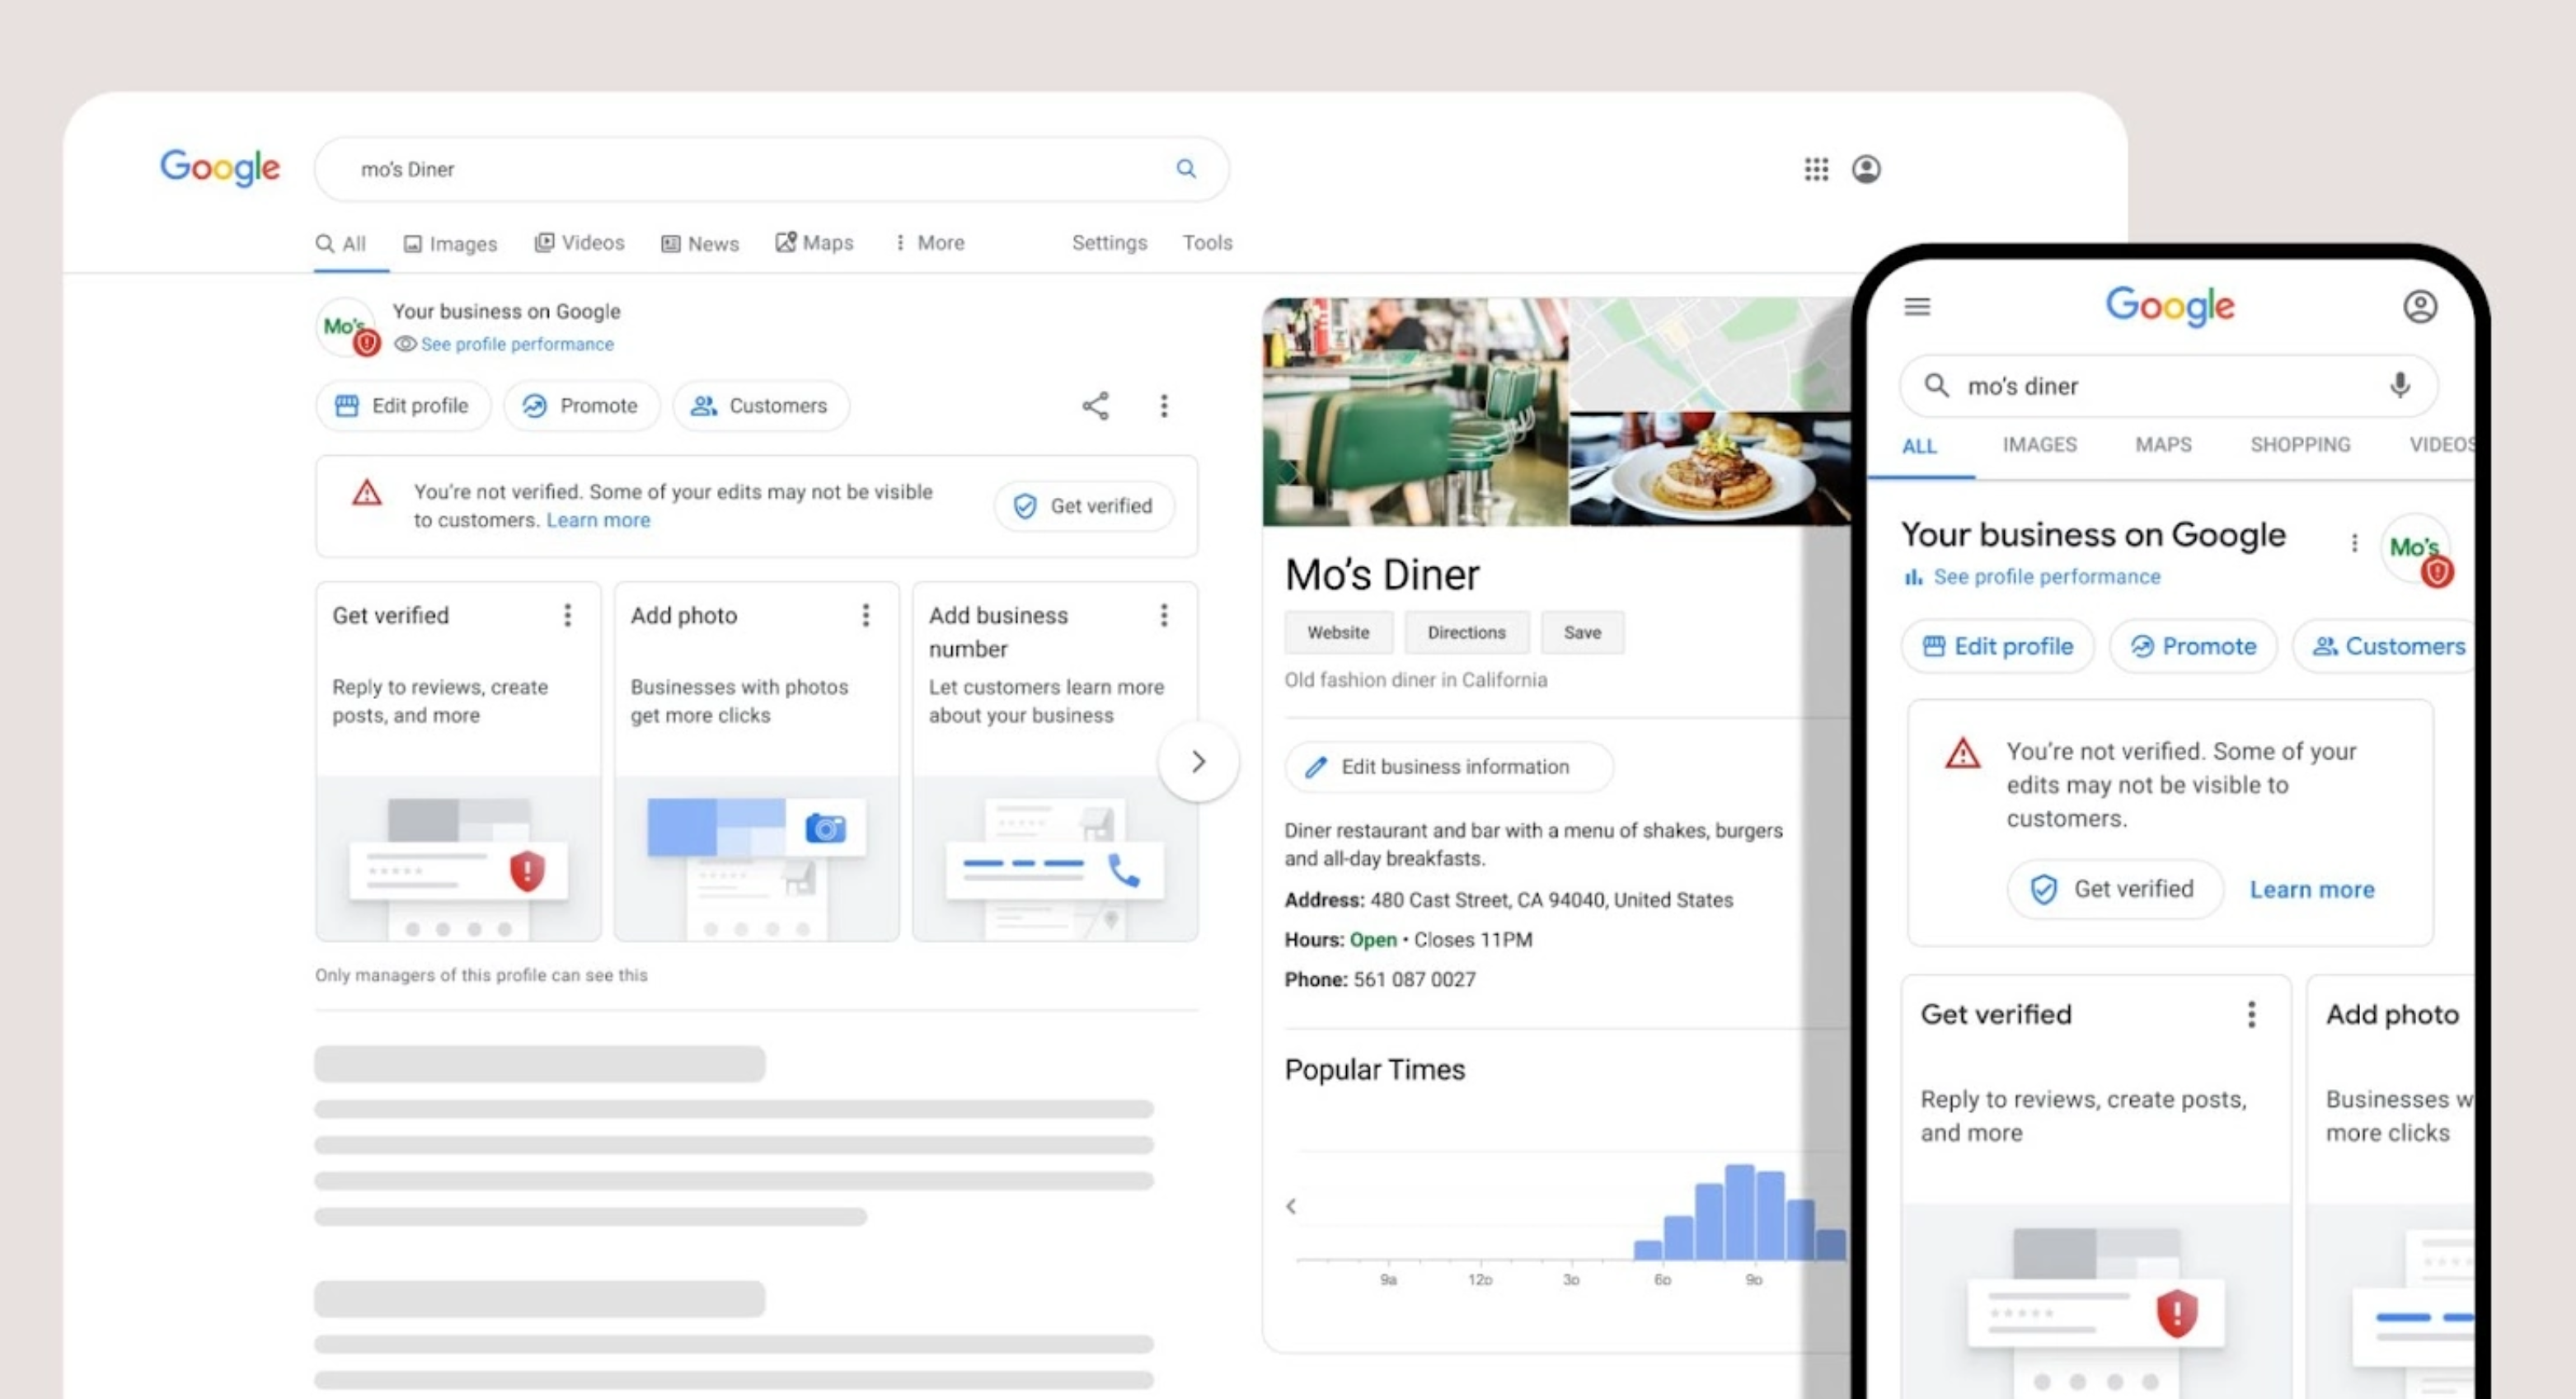Open desktop business profile three-dot menu

tap(1163, 405)
